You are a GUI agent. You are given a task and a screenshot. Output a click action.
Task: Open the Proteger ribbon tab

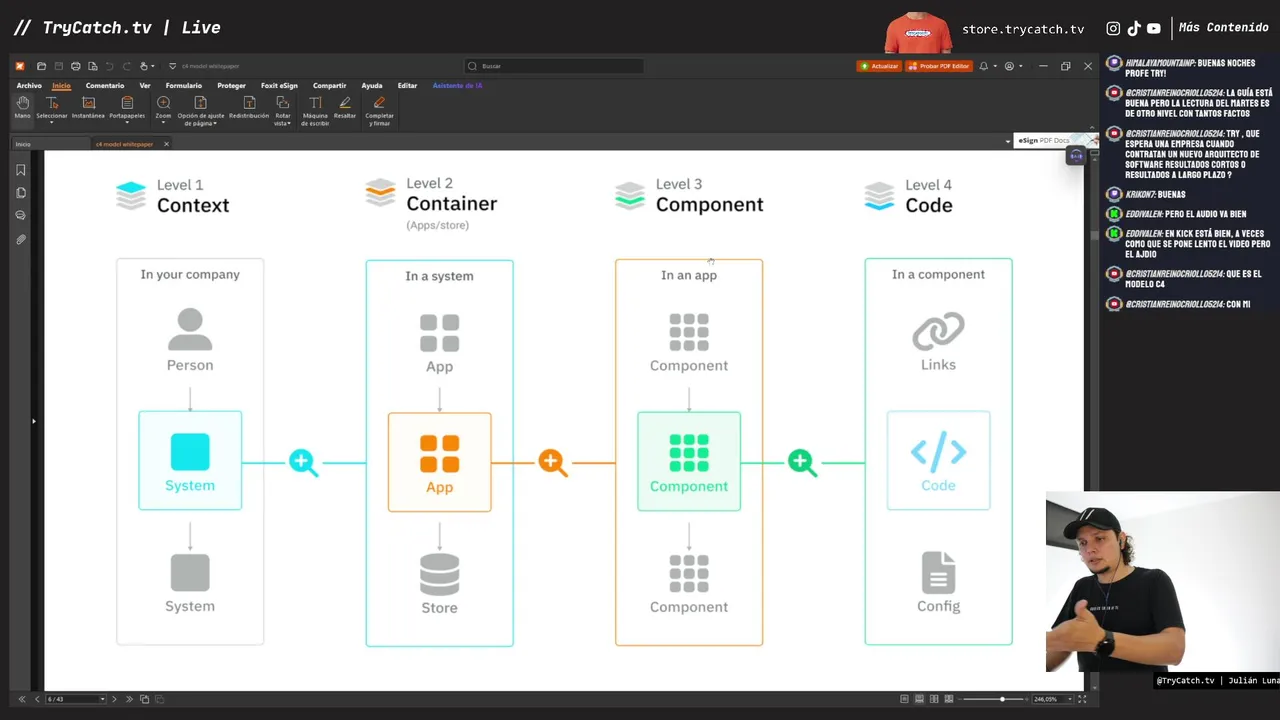pyautogui.click(x=231, y=86)
